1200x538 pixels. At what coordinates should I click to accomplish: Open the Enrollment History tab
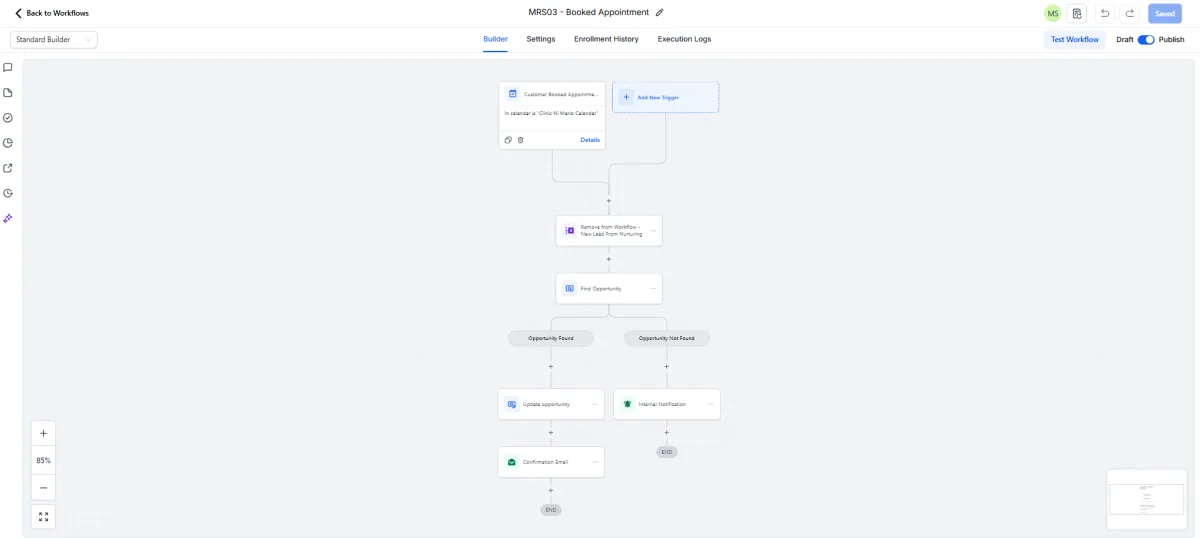tap(606, 39)
